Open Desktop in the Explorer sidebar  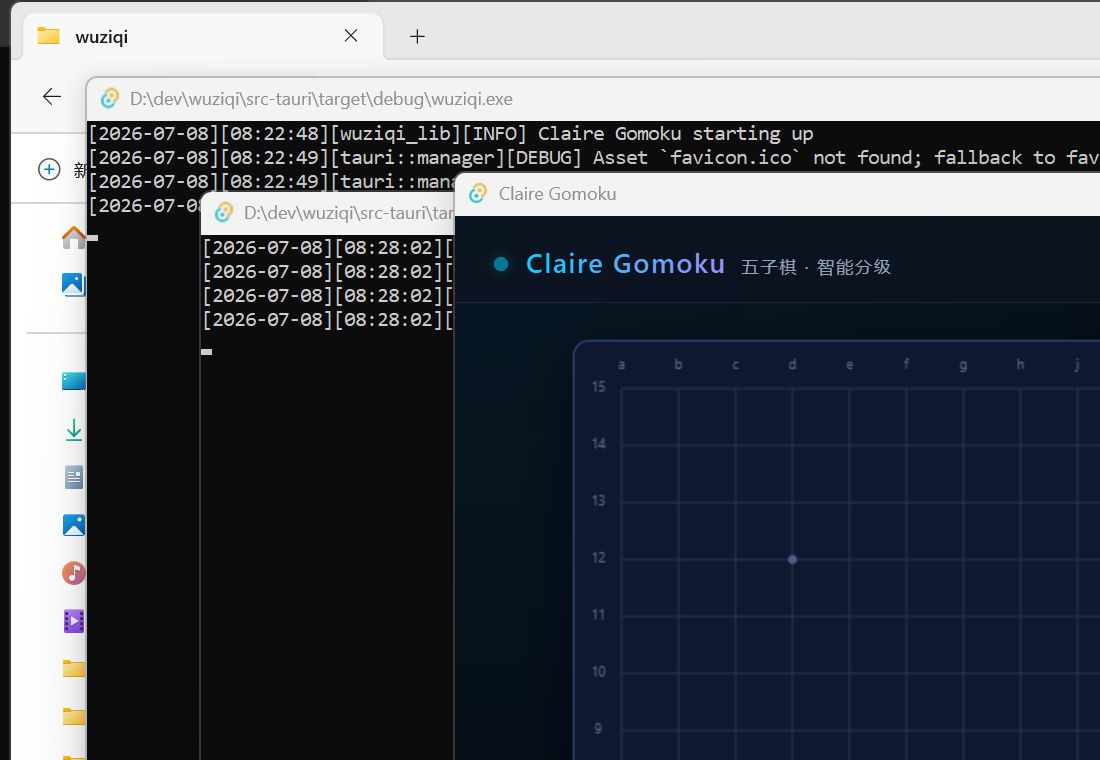[74, 381]
